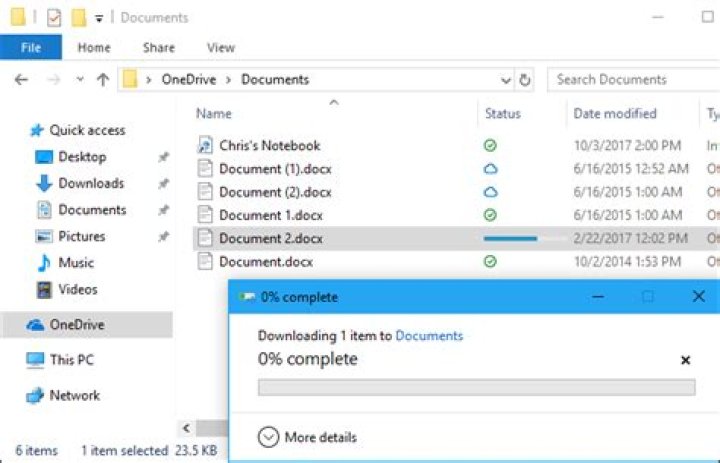The height and width of the screenshot is (463, 720).
Task: Click the pin icon next to Downloads
Action: [x=163, y=184]
